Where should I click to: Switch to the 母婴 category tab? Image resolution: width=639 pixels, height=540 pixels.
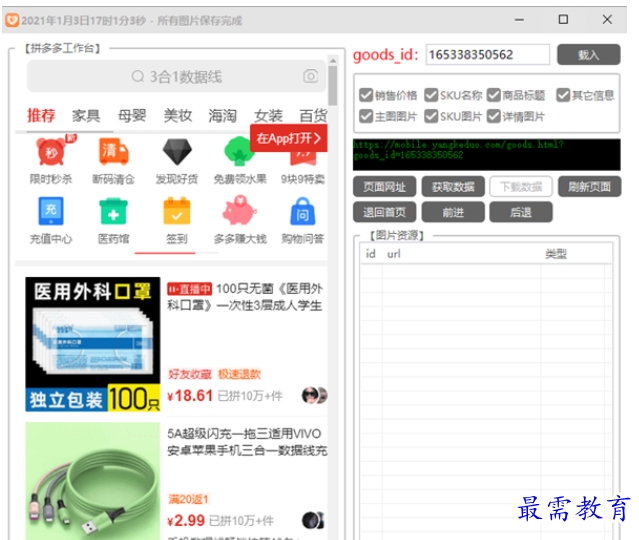132,116
